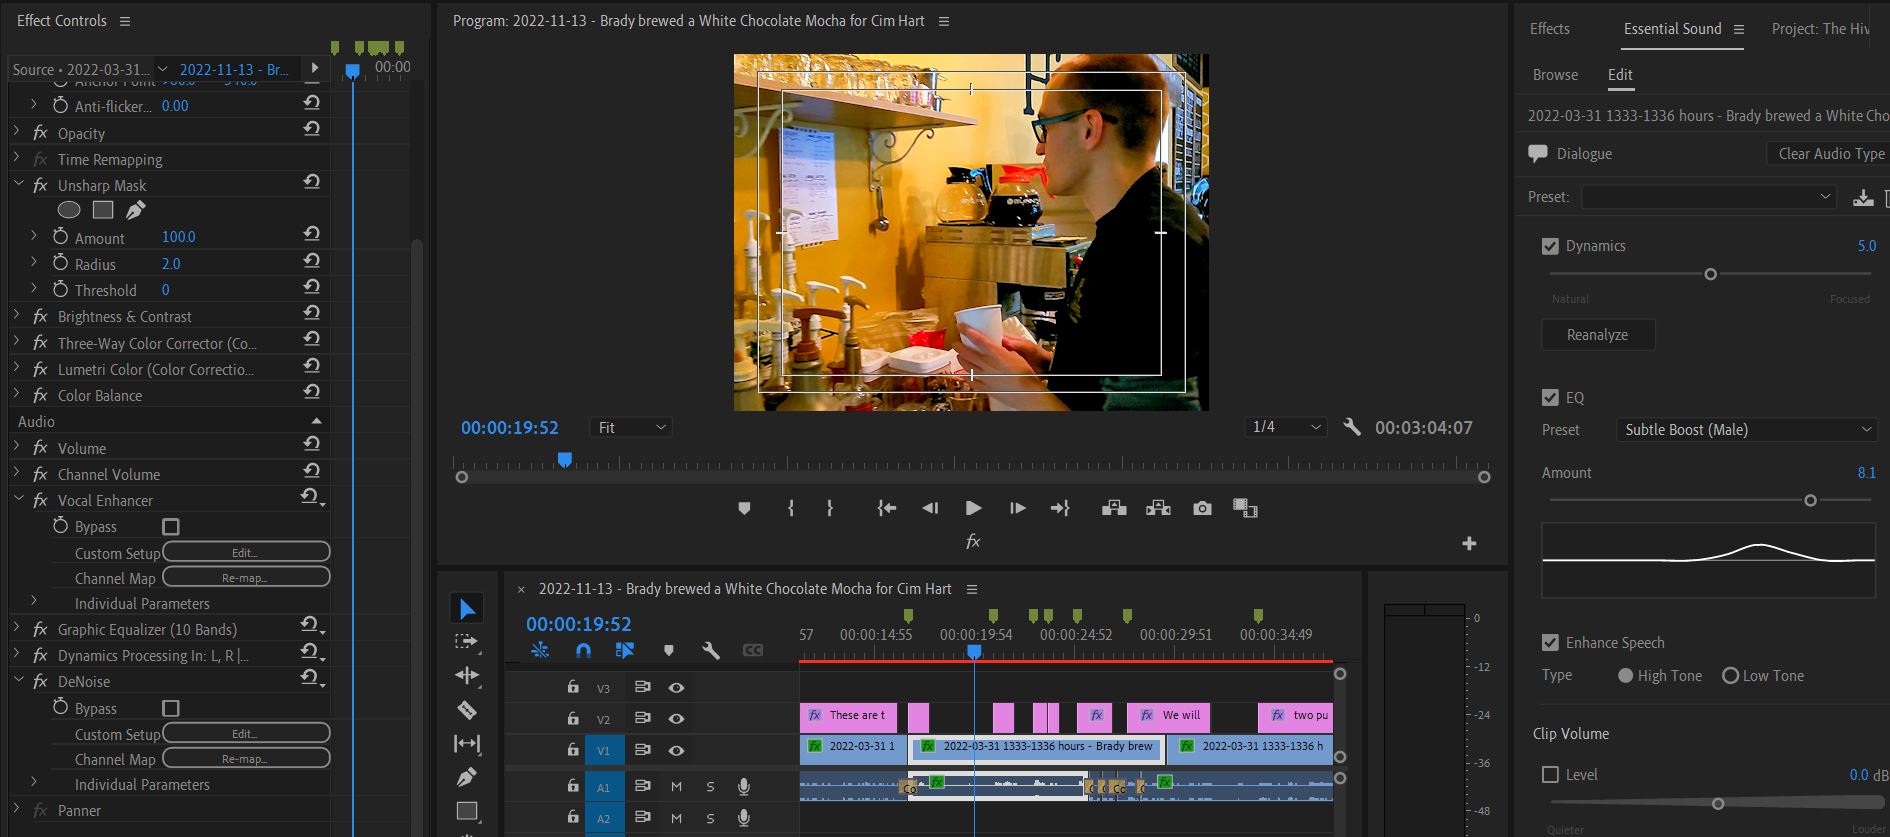
Task: Click Clear Audio Type button
Action: pyautogui.click(x=1830, y=154)
